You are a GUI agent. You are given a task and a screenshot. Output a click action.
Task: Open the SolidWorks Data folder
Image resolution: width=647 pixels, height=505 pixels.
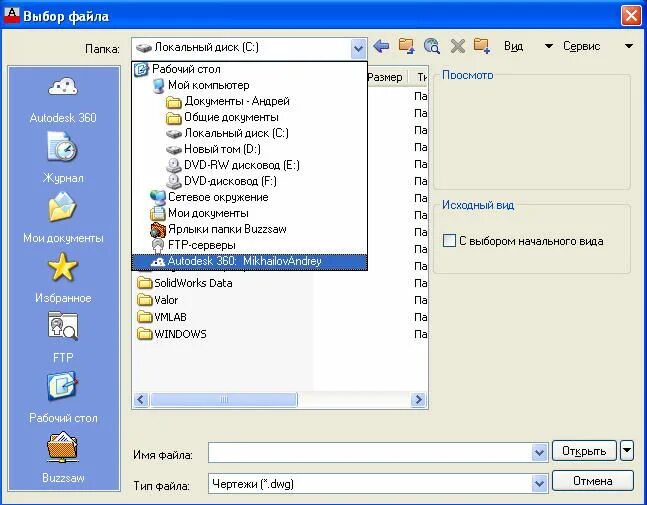(185, 283)
